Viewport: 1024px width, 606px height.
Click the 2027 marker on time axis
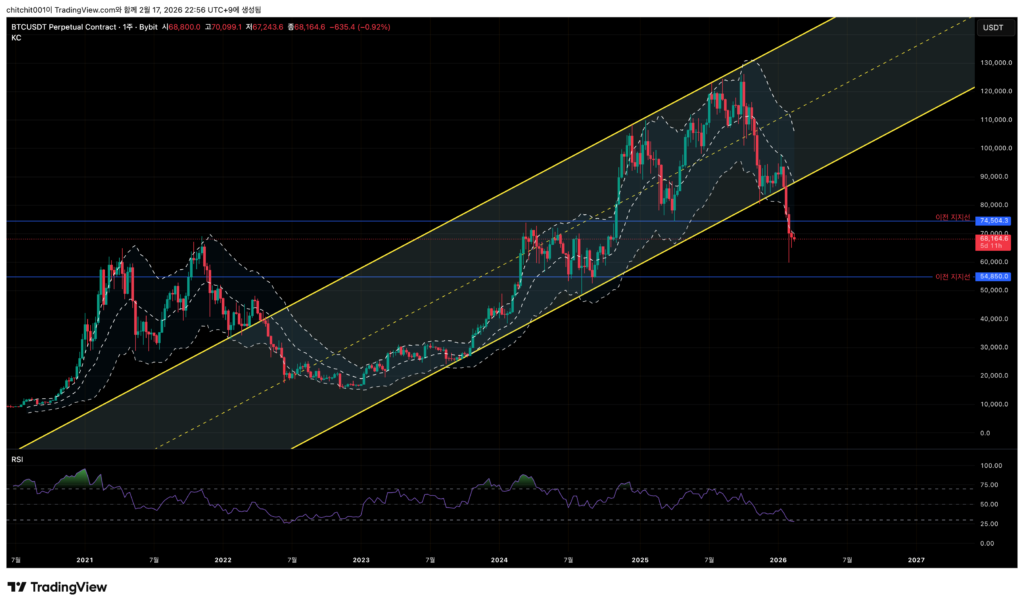(915, 562)
